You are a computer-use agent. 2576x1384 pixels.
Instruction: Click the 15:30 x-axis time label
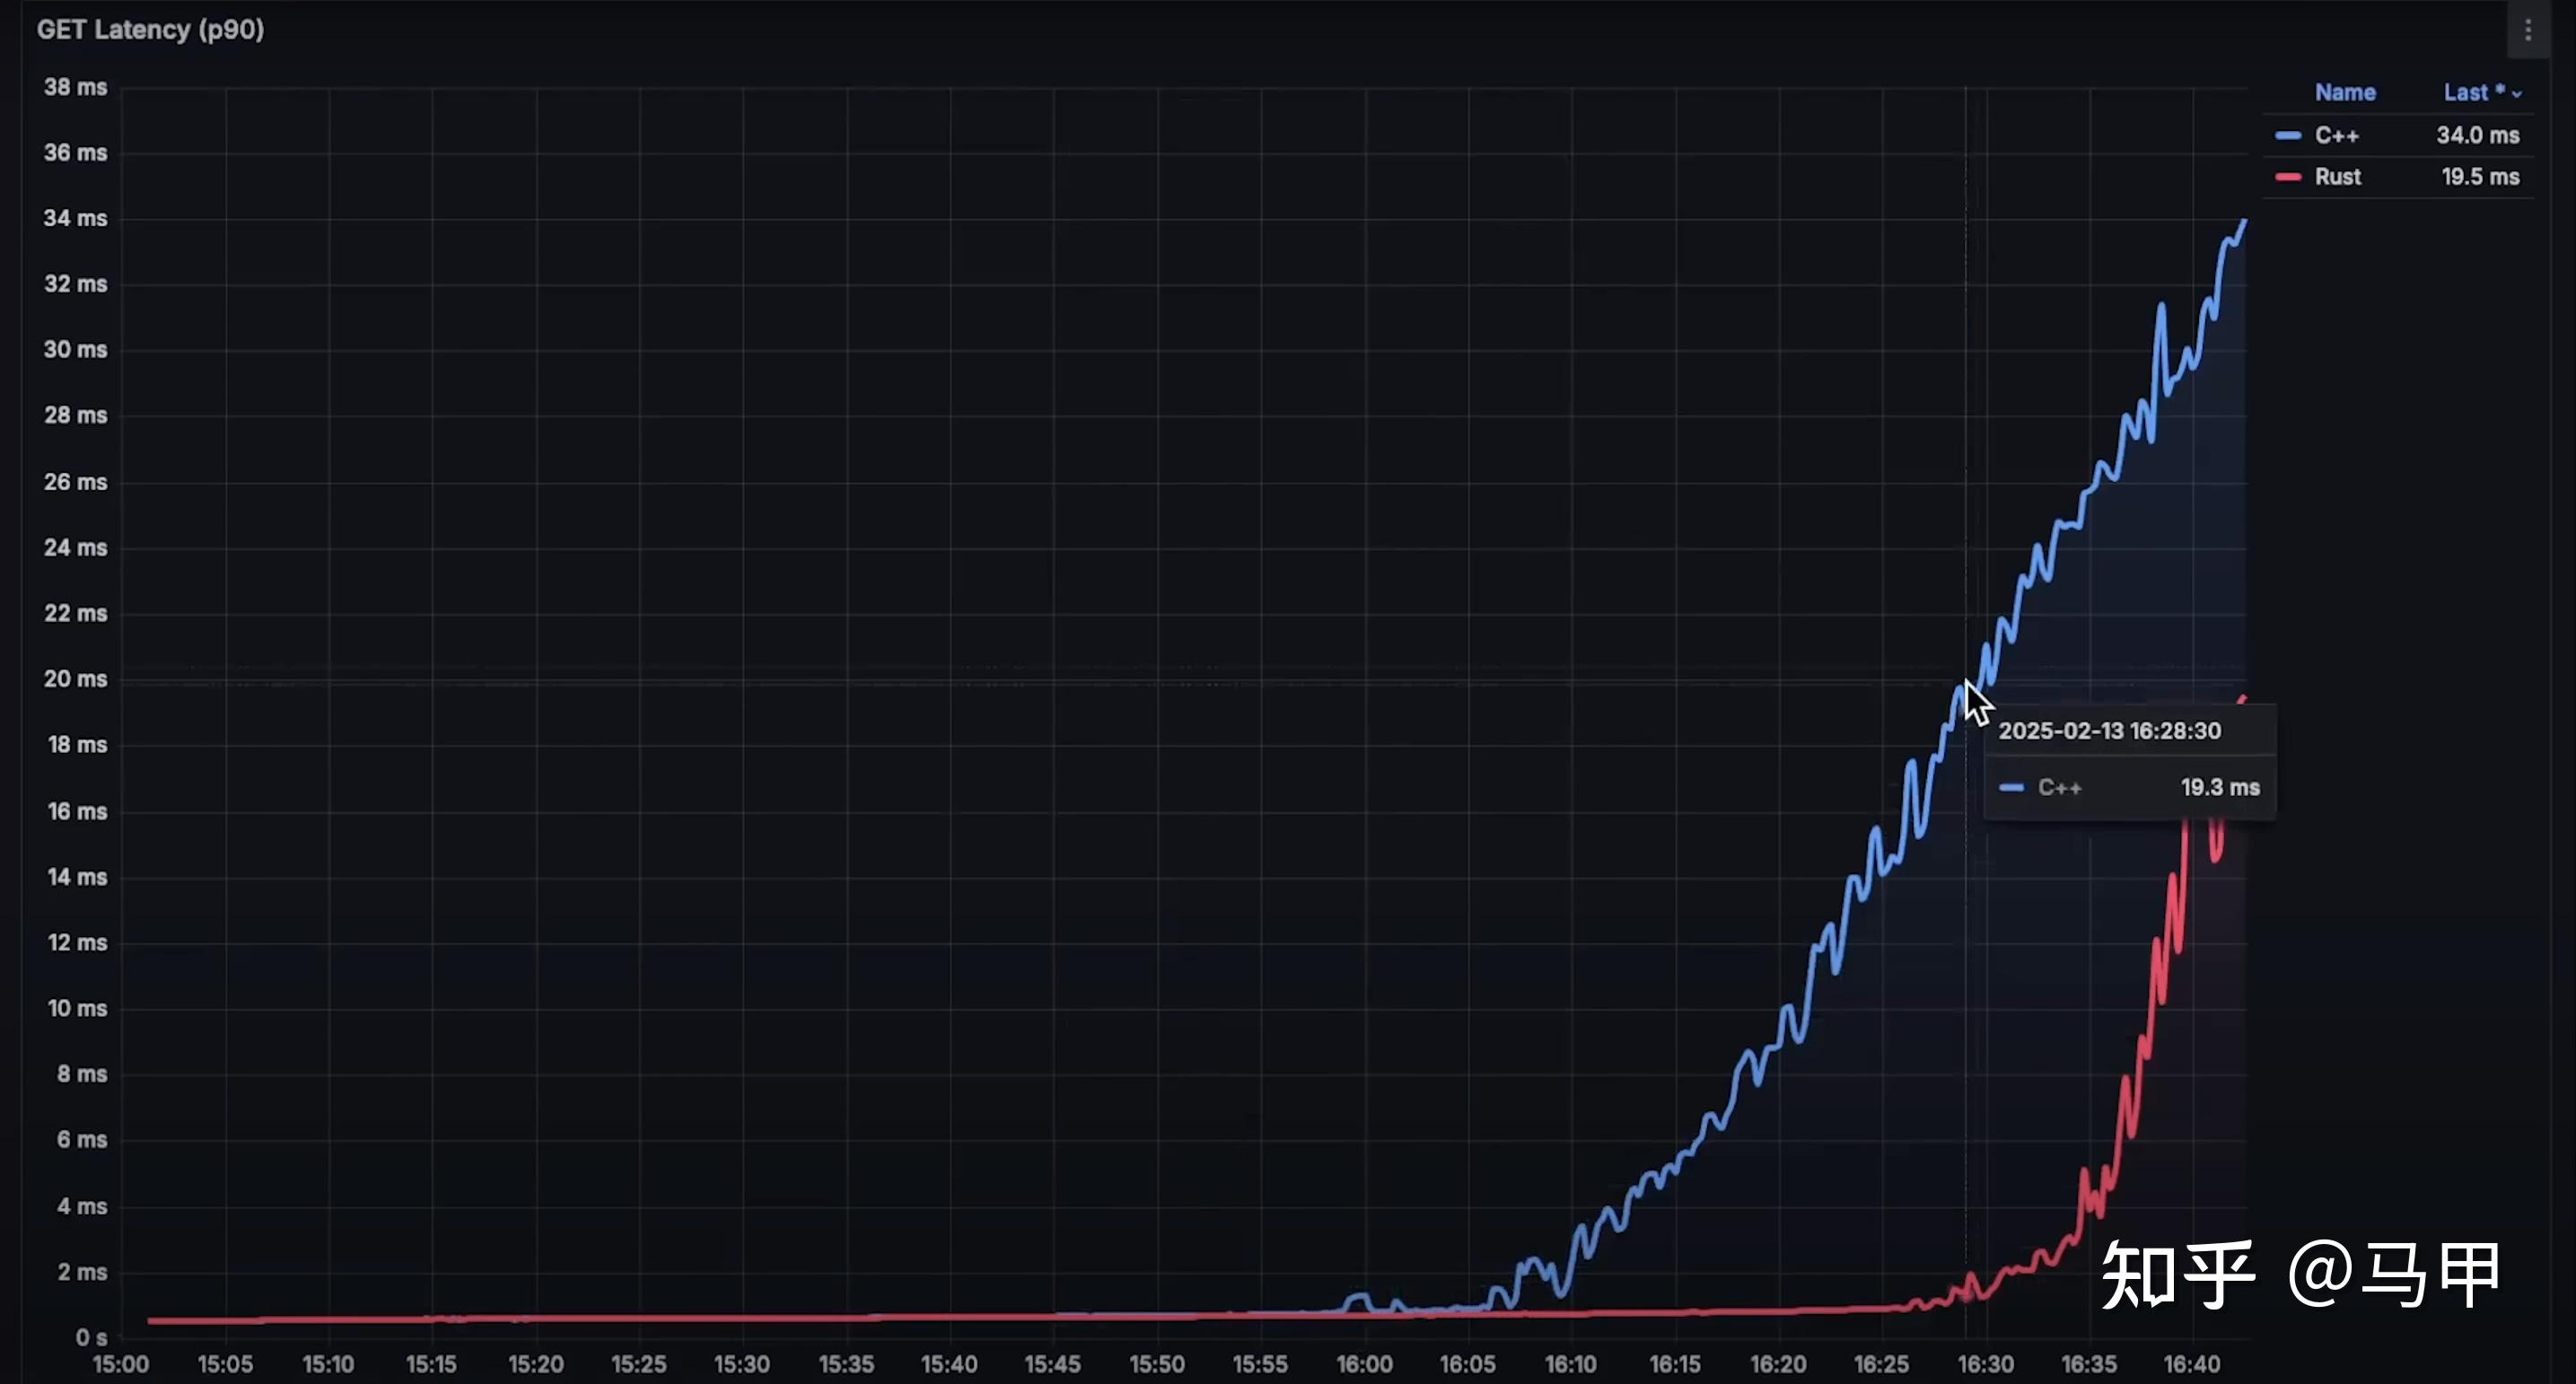click(x=742, y=1364)
